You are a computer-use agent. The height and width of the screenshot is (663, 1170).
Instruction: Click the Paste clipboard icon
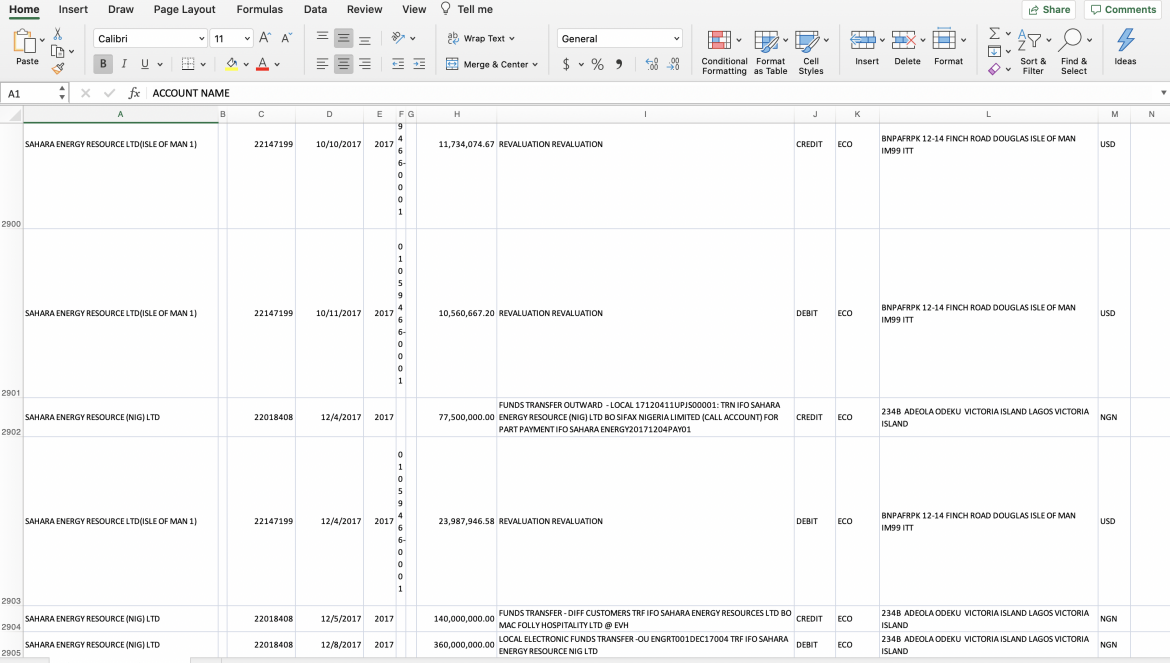(x=25, y=42)
